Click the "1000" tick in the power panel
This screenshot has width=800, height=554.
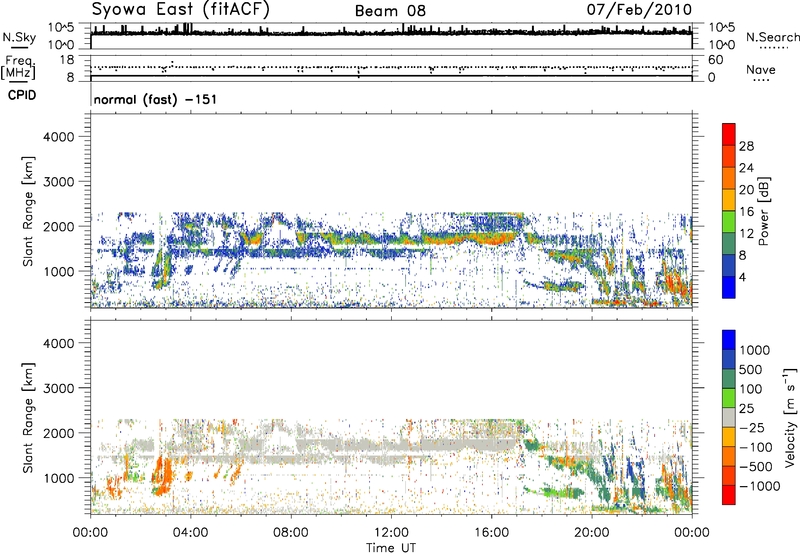[58, 271]
